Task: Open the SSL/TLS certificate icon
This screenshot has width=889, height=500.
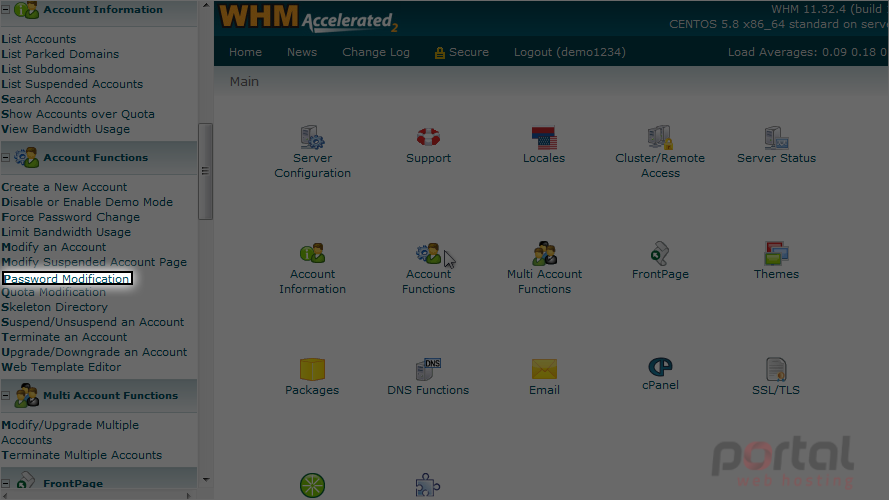Action: pyautogui.click(x=776, y=369)
